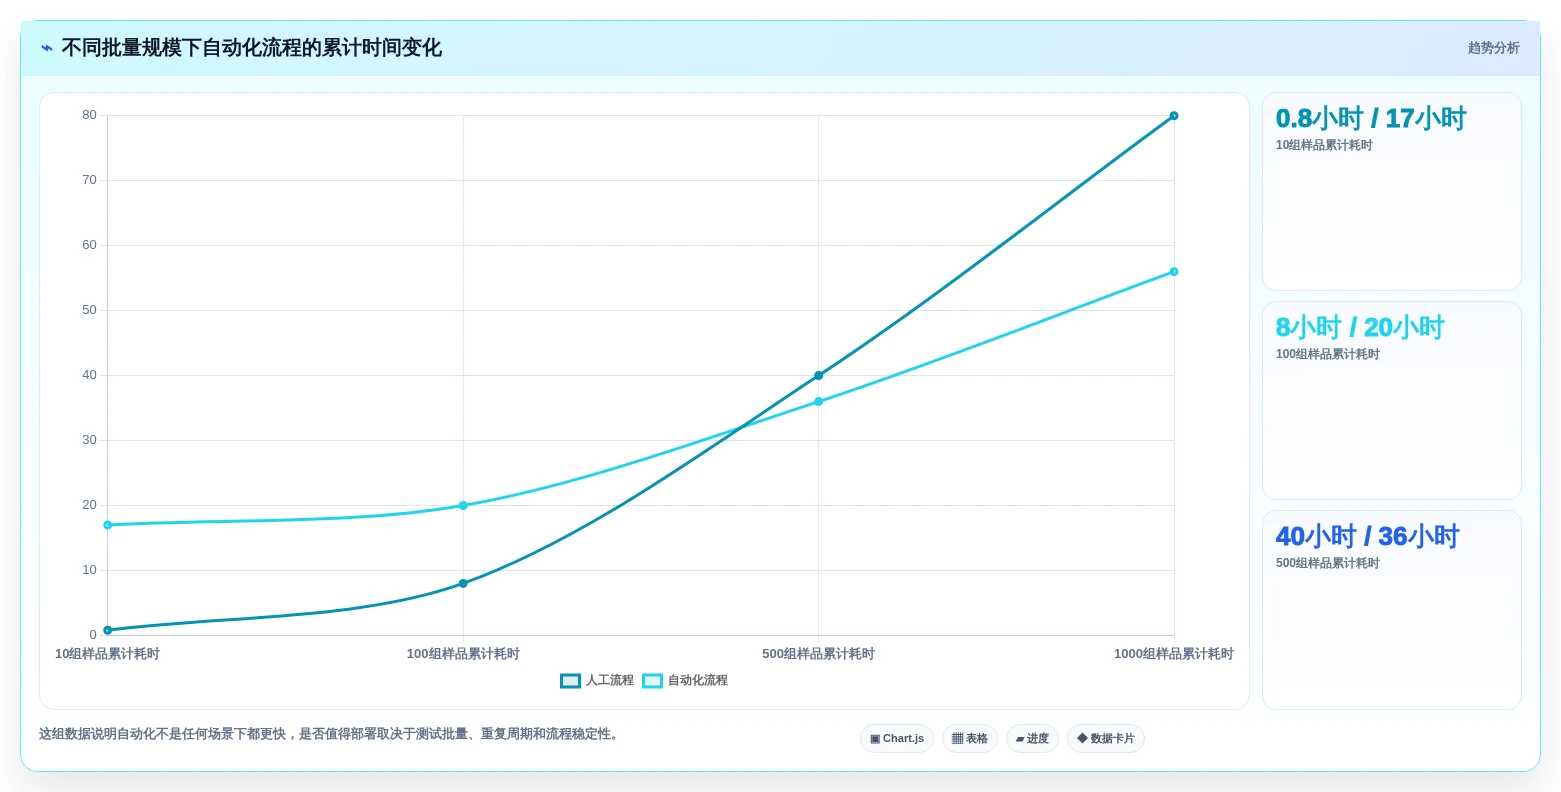Click the chart title 不同批量规模下自动化流程的累计时间变化
The image size is (1561, 792).
pos(251,48)
